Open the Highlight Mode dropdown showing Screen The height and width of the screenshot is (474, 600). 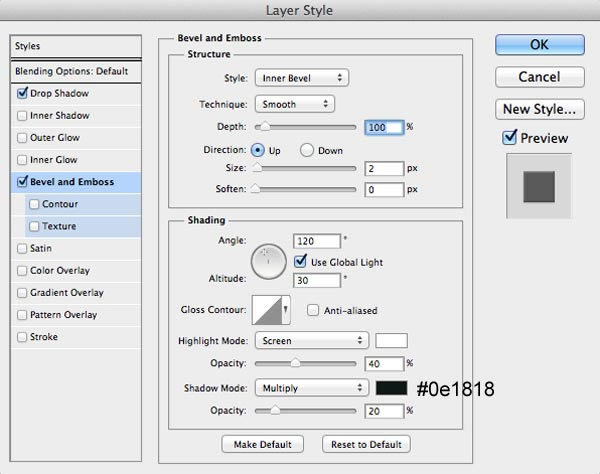coord(312,340)
